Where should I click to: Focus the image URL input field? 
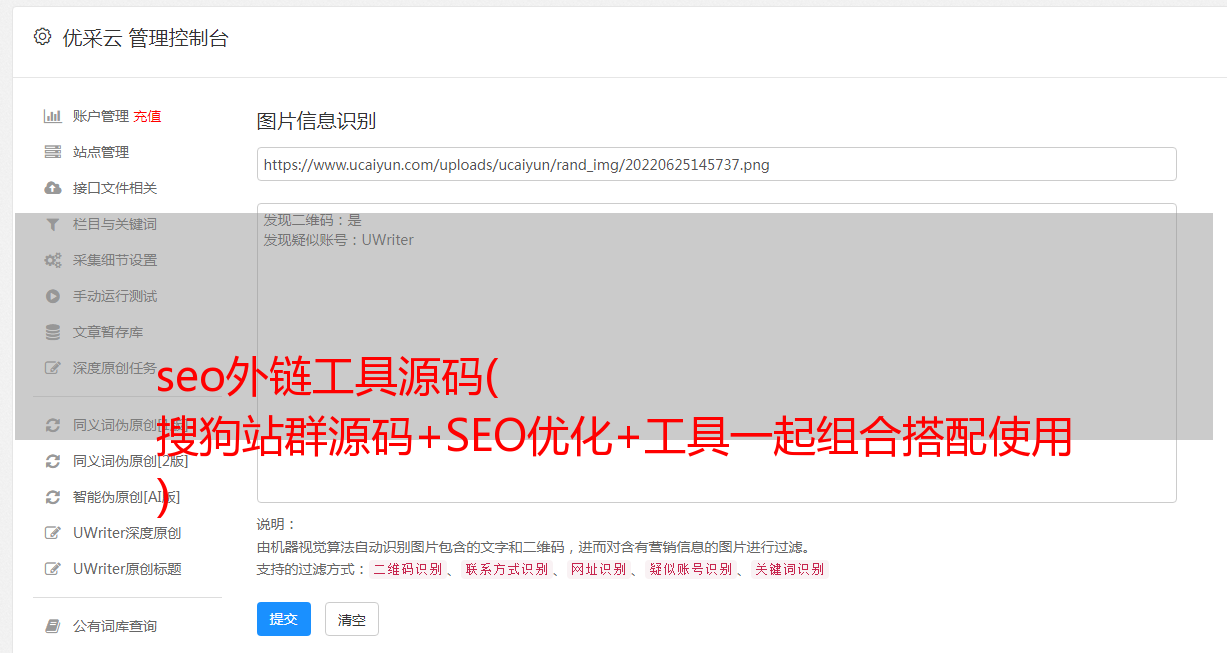point(716,164)
